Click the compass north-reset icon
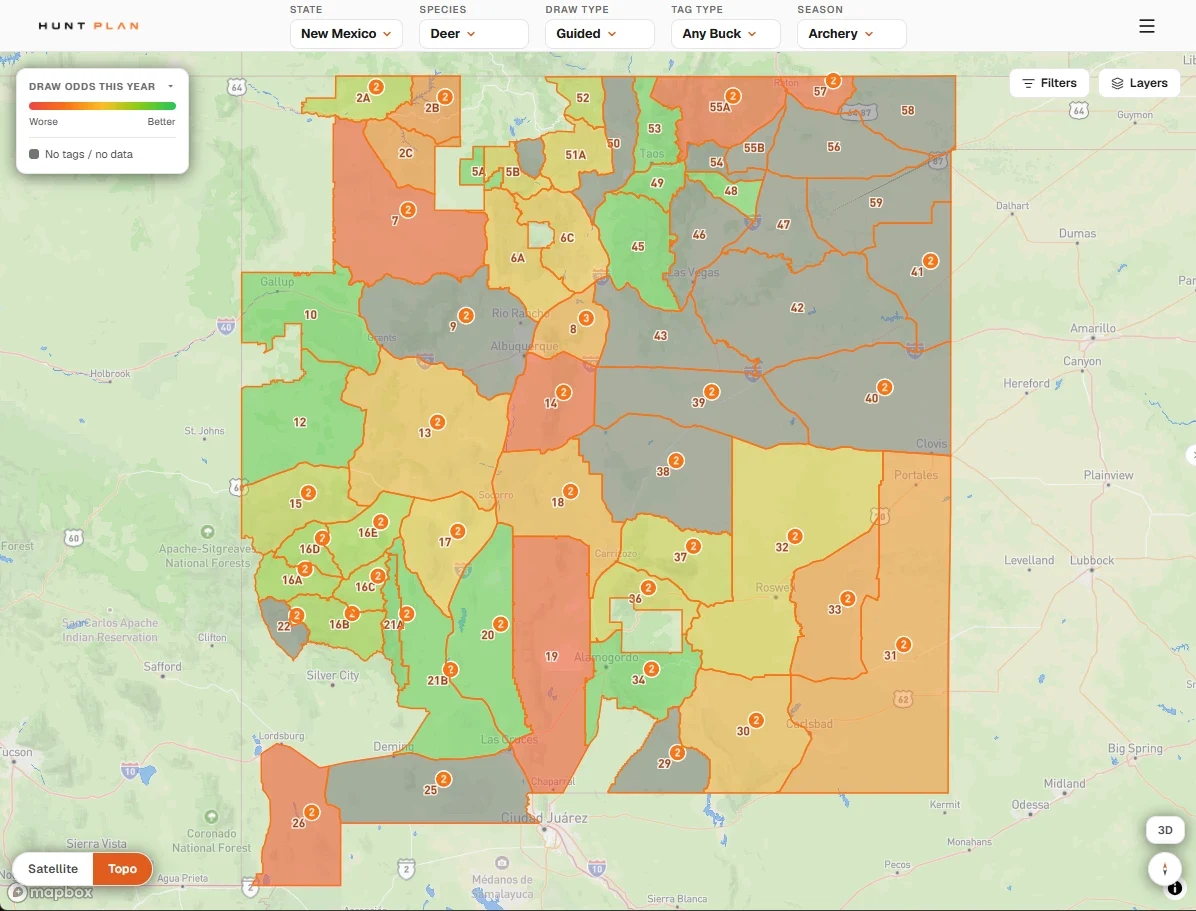This screenshot has height=911, width=1196. coord(1165,869)
